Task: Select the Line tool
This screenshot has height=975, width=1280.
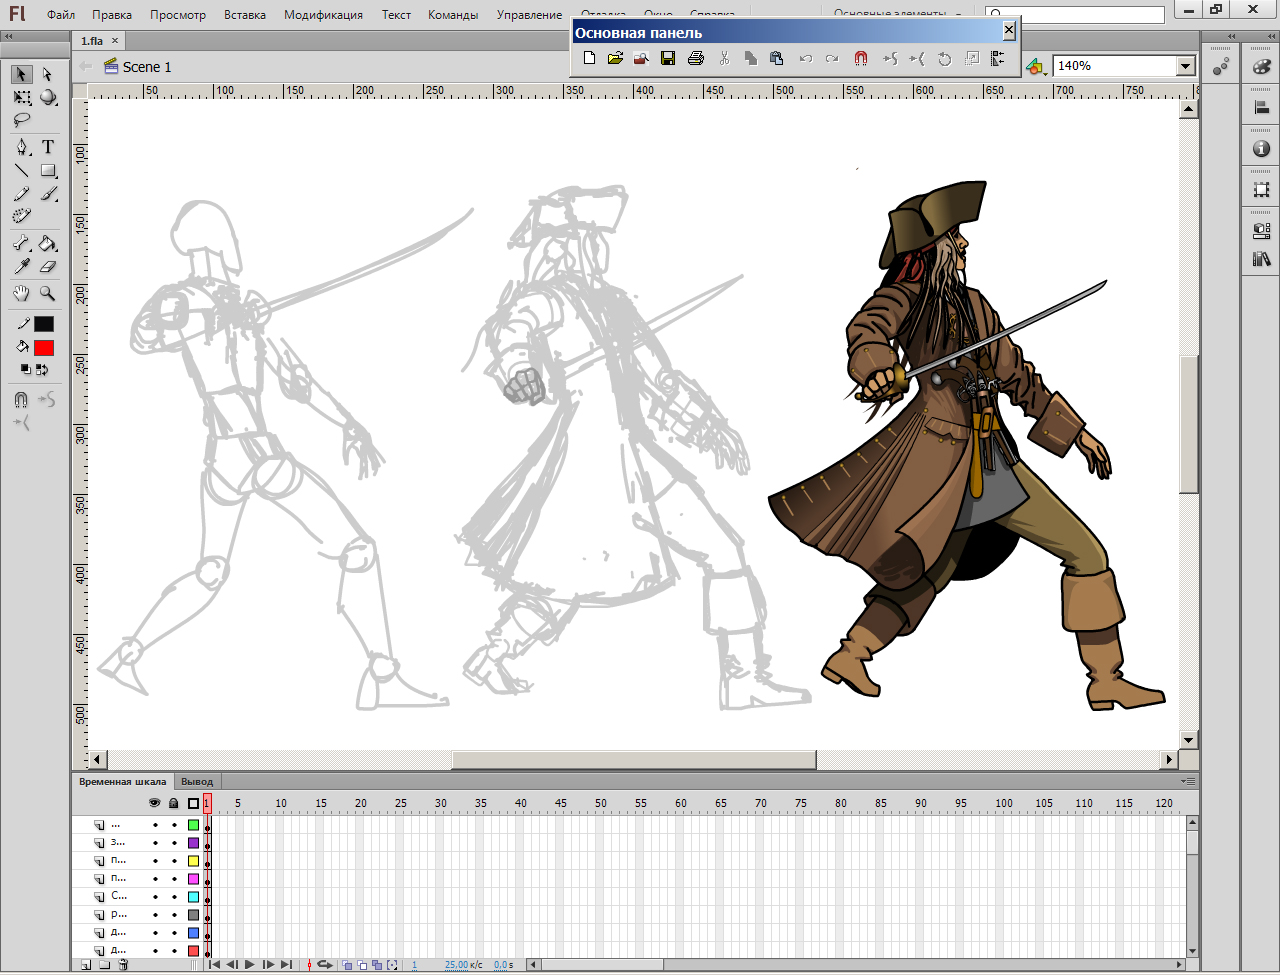Action: (21, 170)
